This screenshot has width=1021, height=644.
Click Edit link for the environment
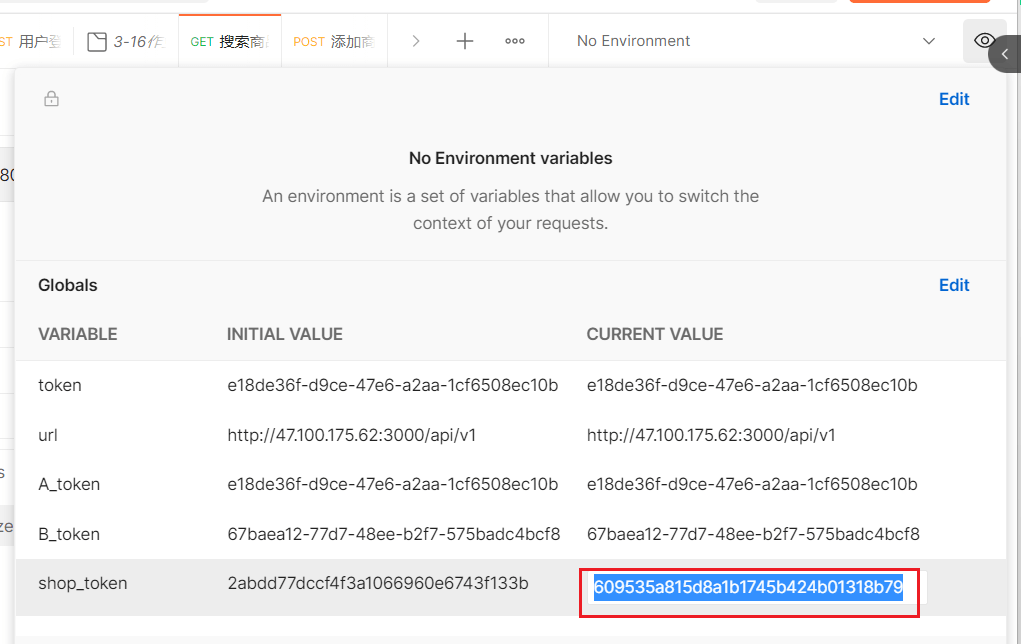click(x=954, y=99)
